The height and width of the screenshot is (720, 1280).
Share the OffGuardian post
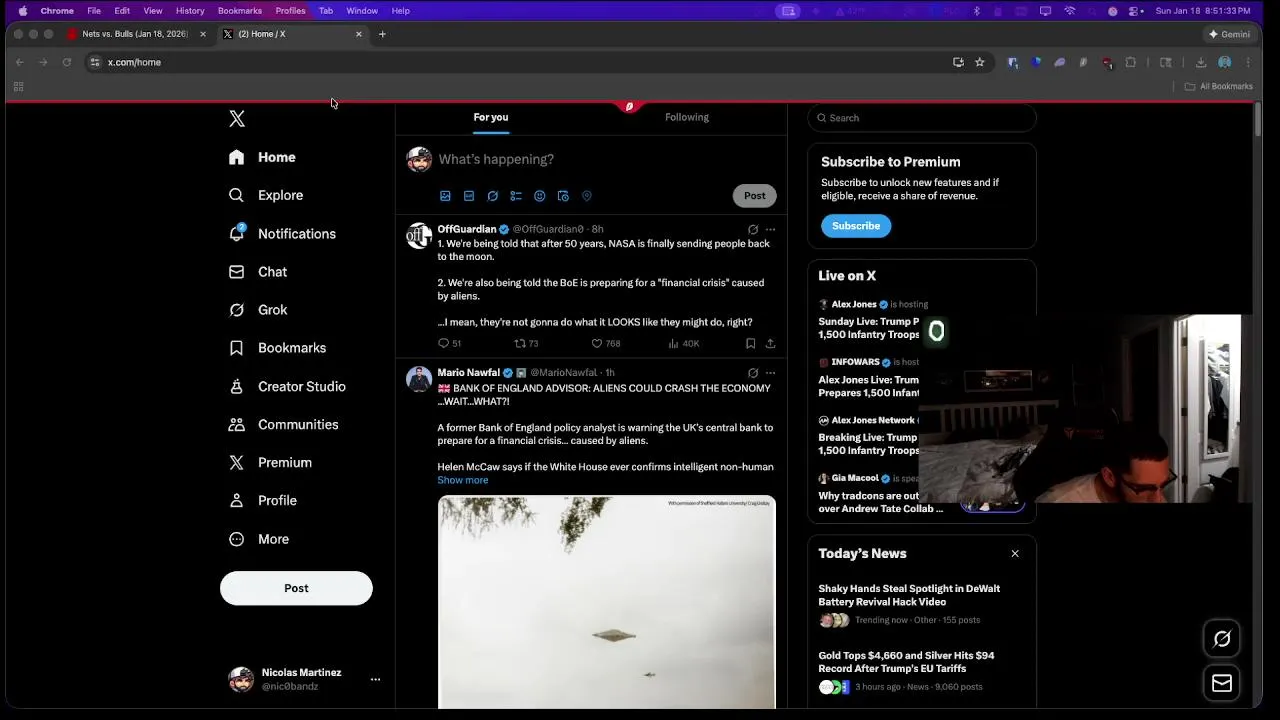(x=770, y=343)
